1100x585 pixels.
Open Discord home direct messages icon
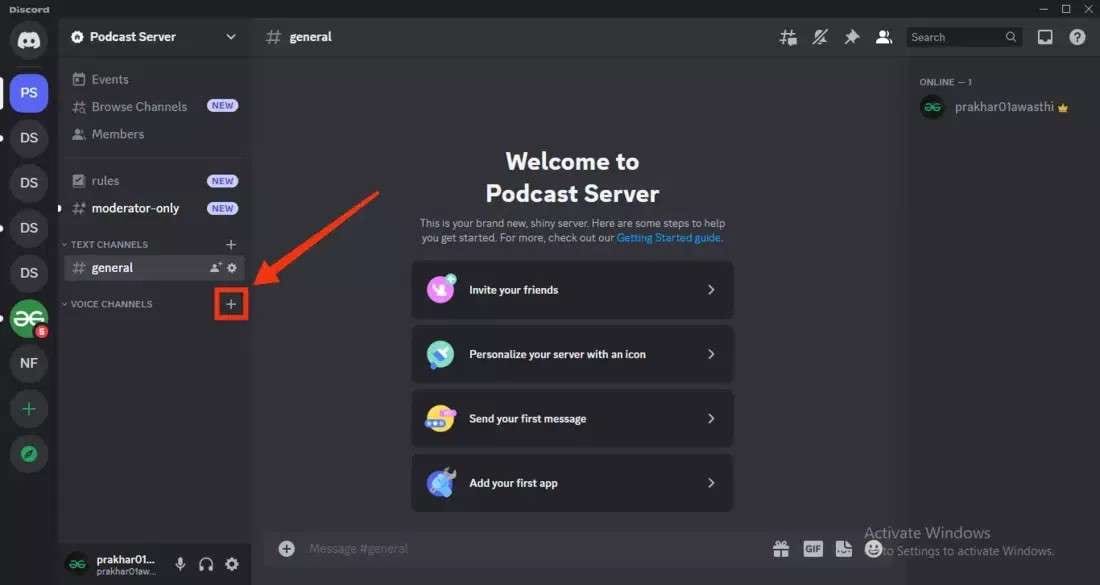coord(29,40)
